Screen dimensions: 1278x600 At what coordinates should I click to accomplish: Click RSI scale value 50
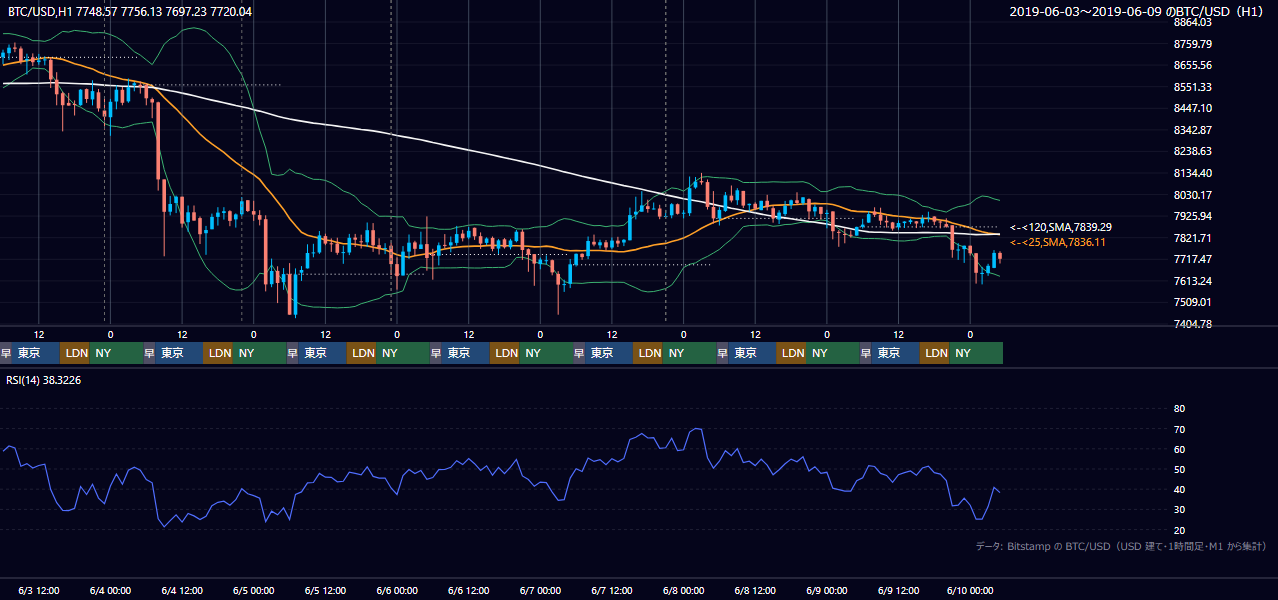(x=1180, y=469)
